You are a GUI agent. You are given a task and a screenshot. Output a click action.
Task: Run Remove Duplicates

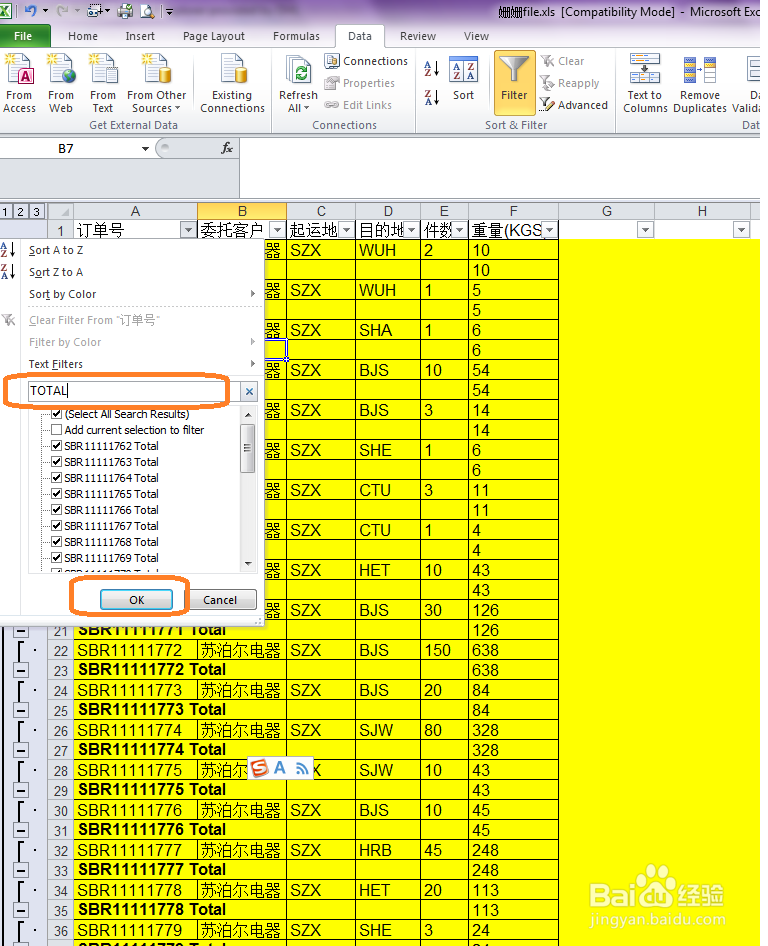coord(700,83)
